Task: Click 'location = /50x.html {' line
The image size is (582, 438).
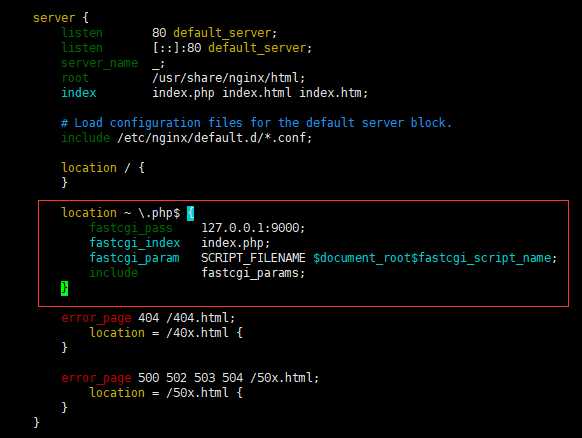Action: (x=166, y=393)
